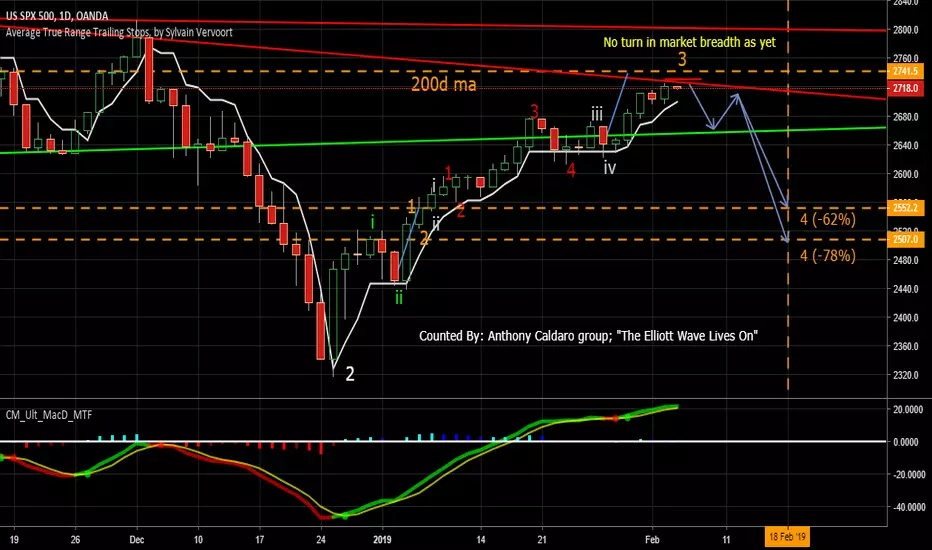Click the highlighted '18 Feb '19' date marker

pos(787,538)
